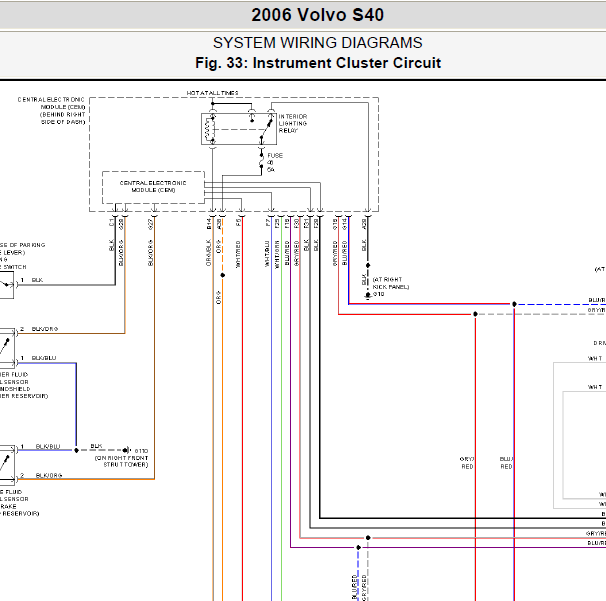Viewport: 606px width, 601px height.
Task: Click the "BLU/ RED" label on lower blue wire
Action: point(506,463)
